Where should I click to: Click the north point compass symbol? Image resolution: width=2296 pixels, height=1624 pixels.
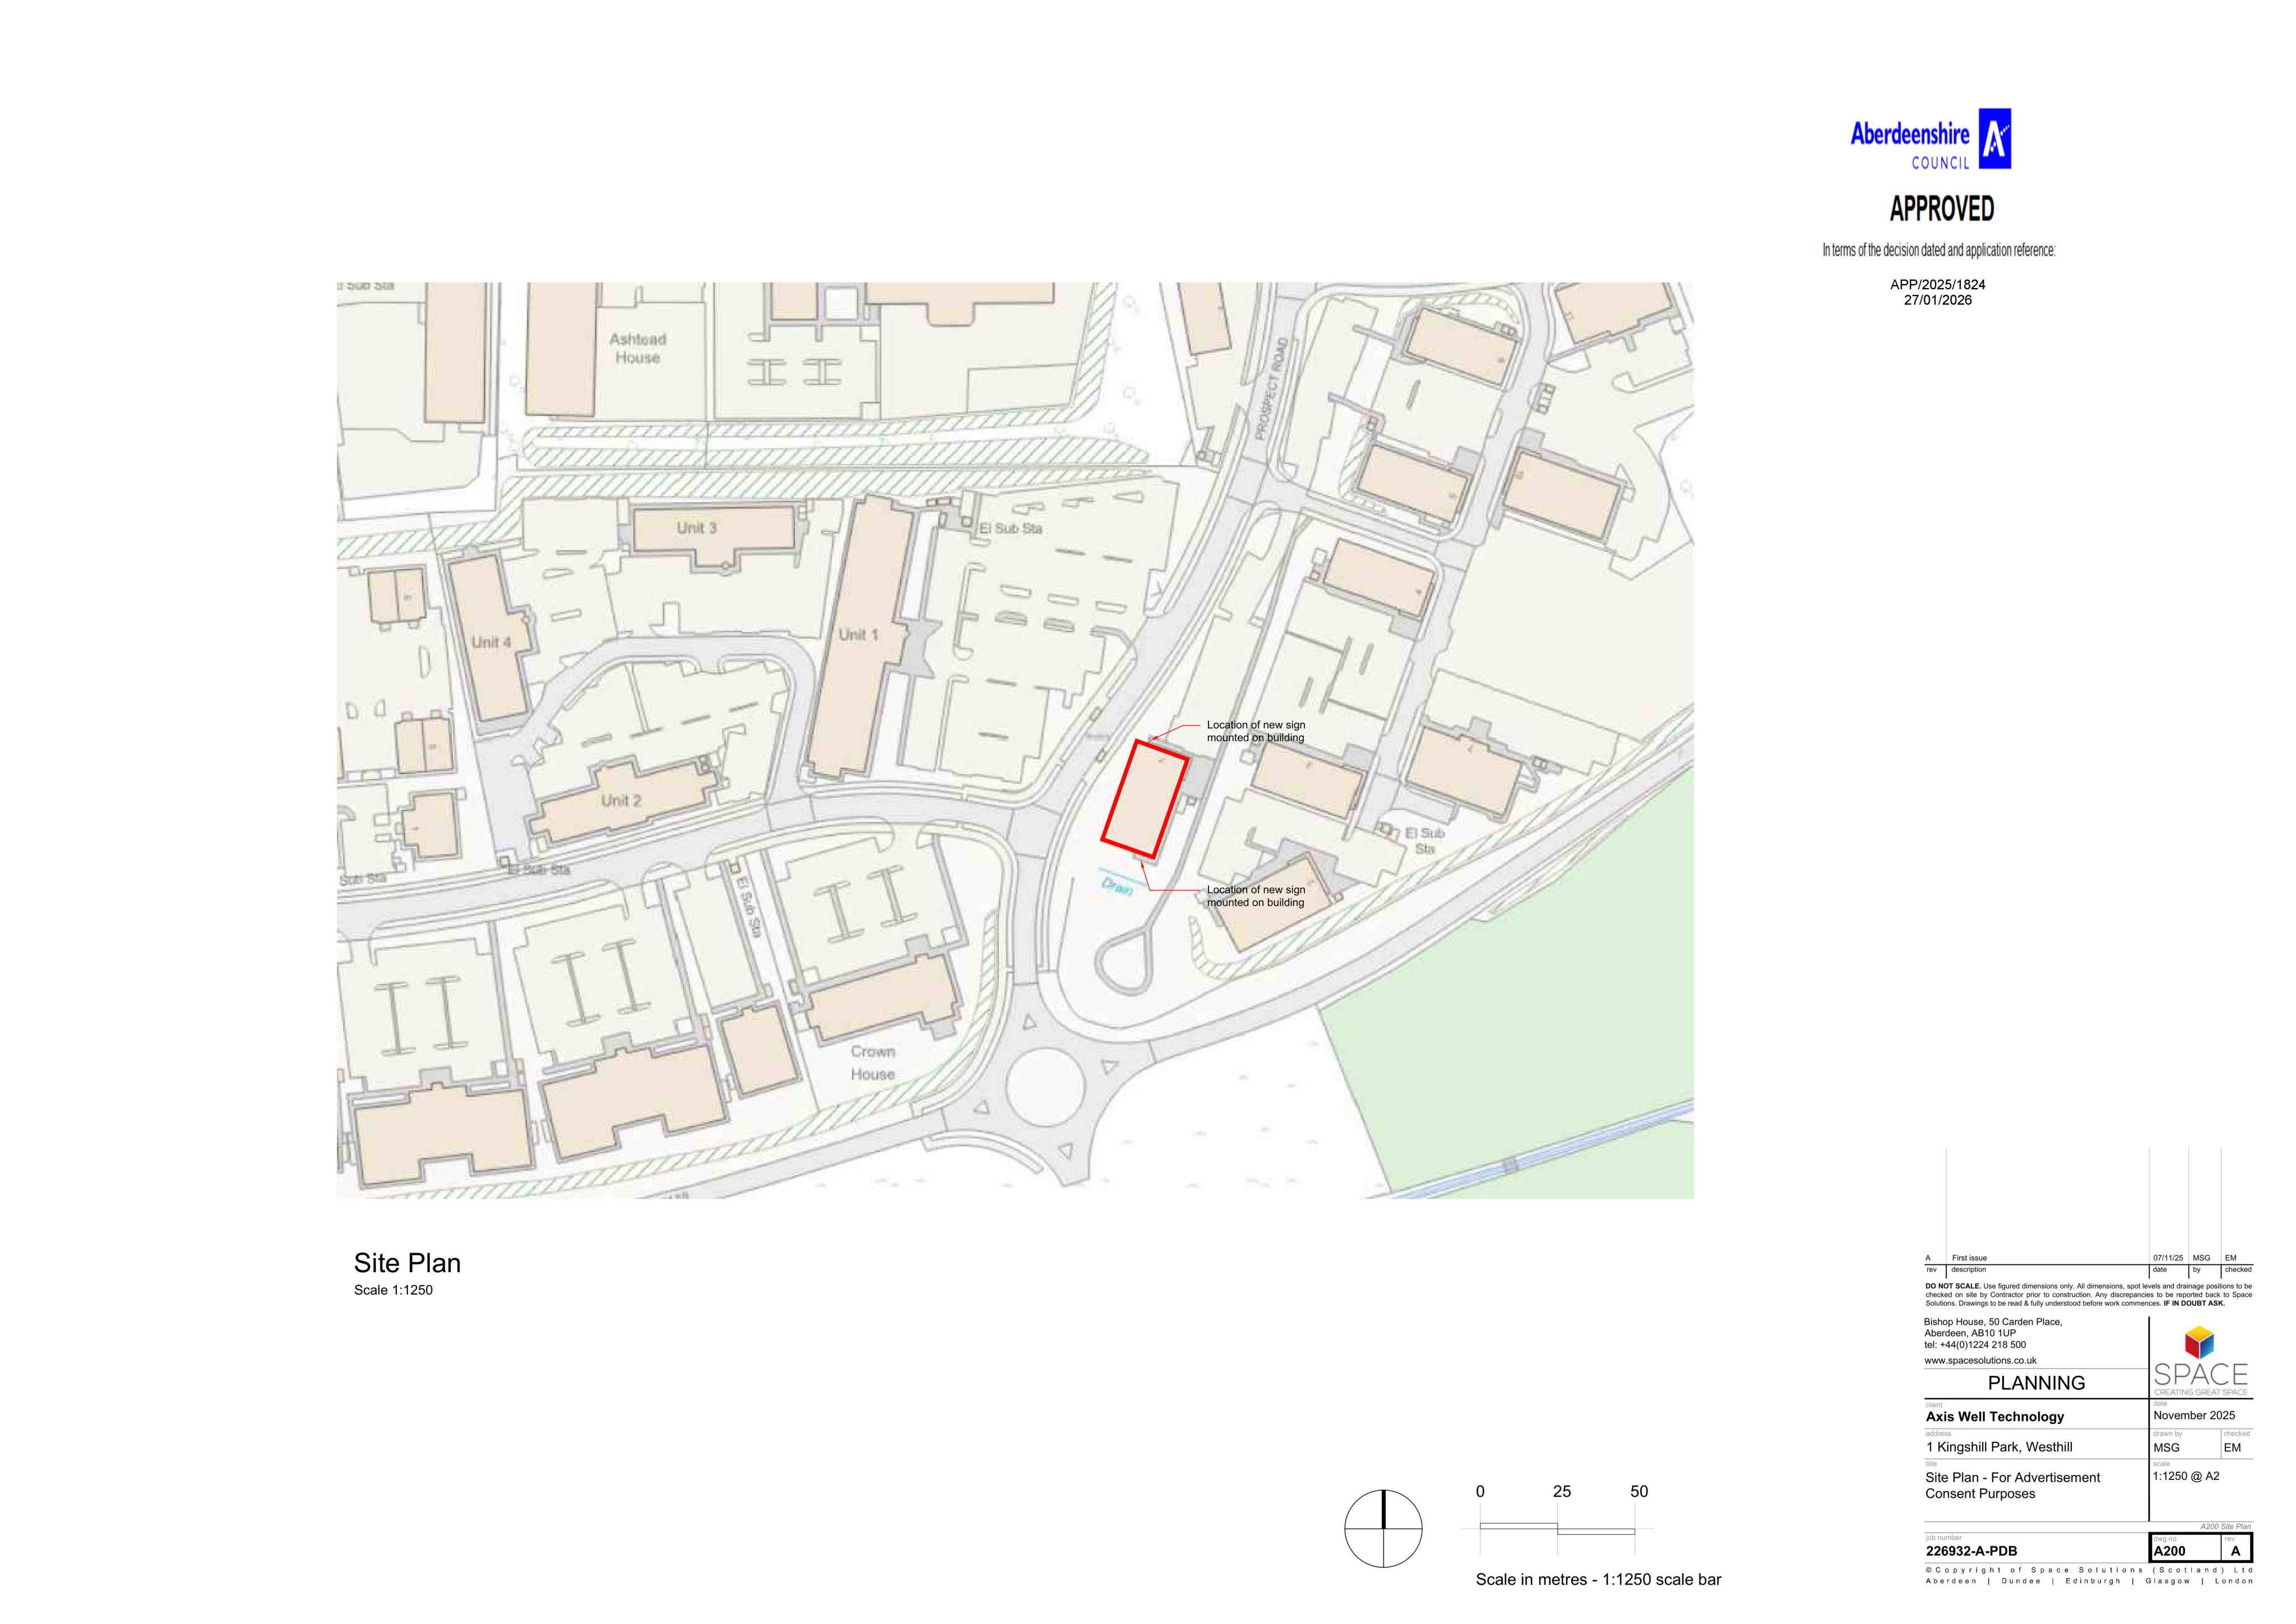[x=1383, y=1529]
